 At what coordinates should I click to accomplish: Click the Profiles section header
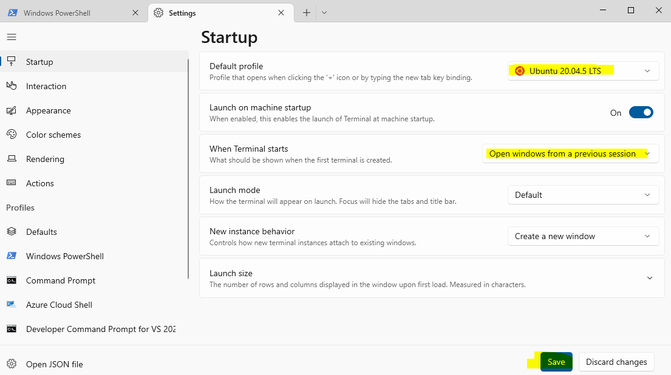coord(20,208)
